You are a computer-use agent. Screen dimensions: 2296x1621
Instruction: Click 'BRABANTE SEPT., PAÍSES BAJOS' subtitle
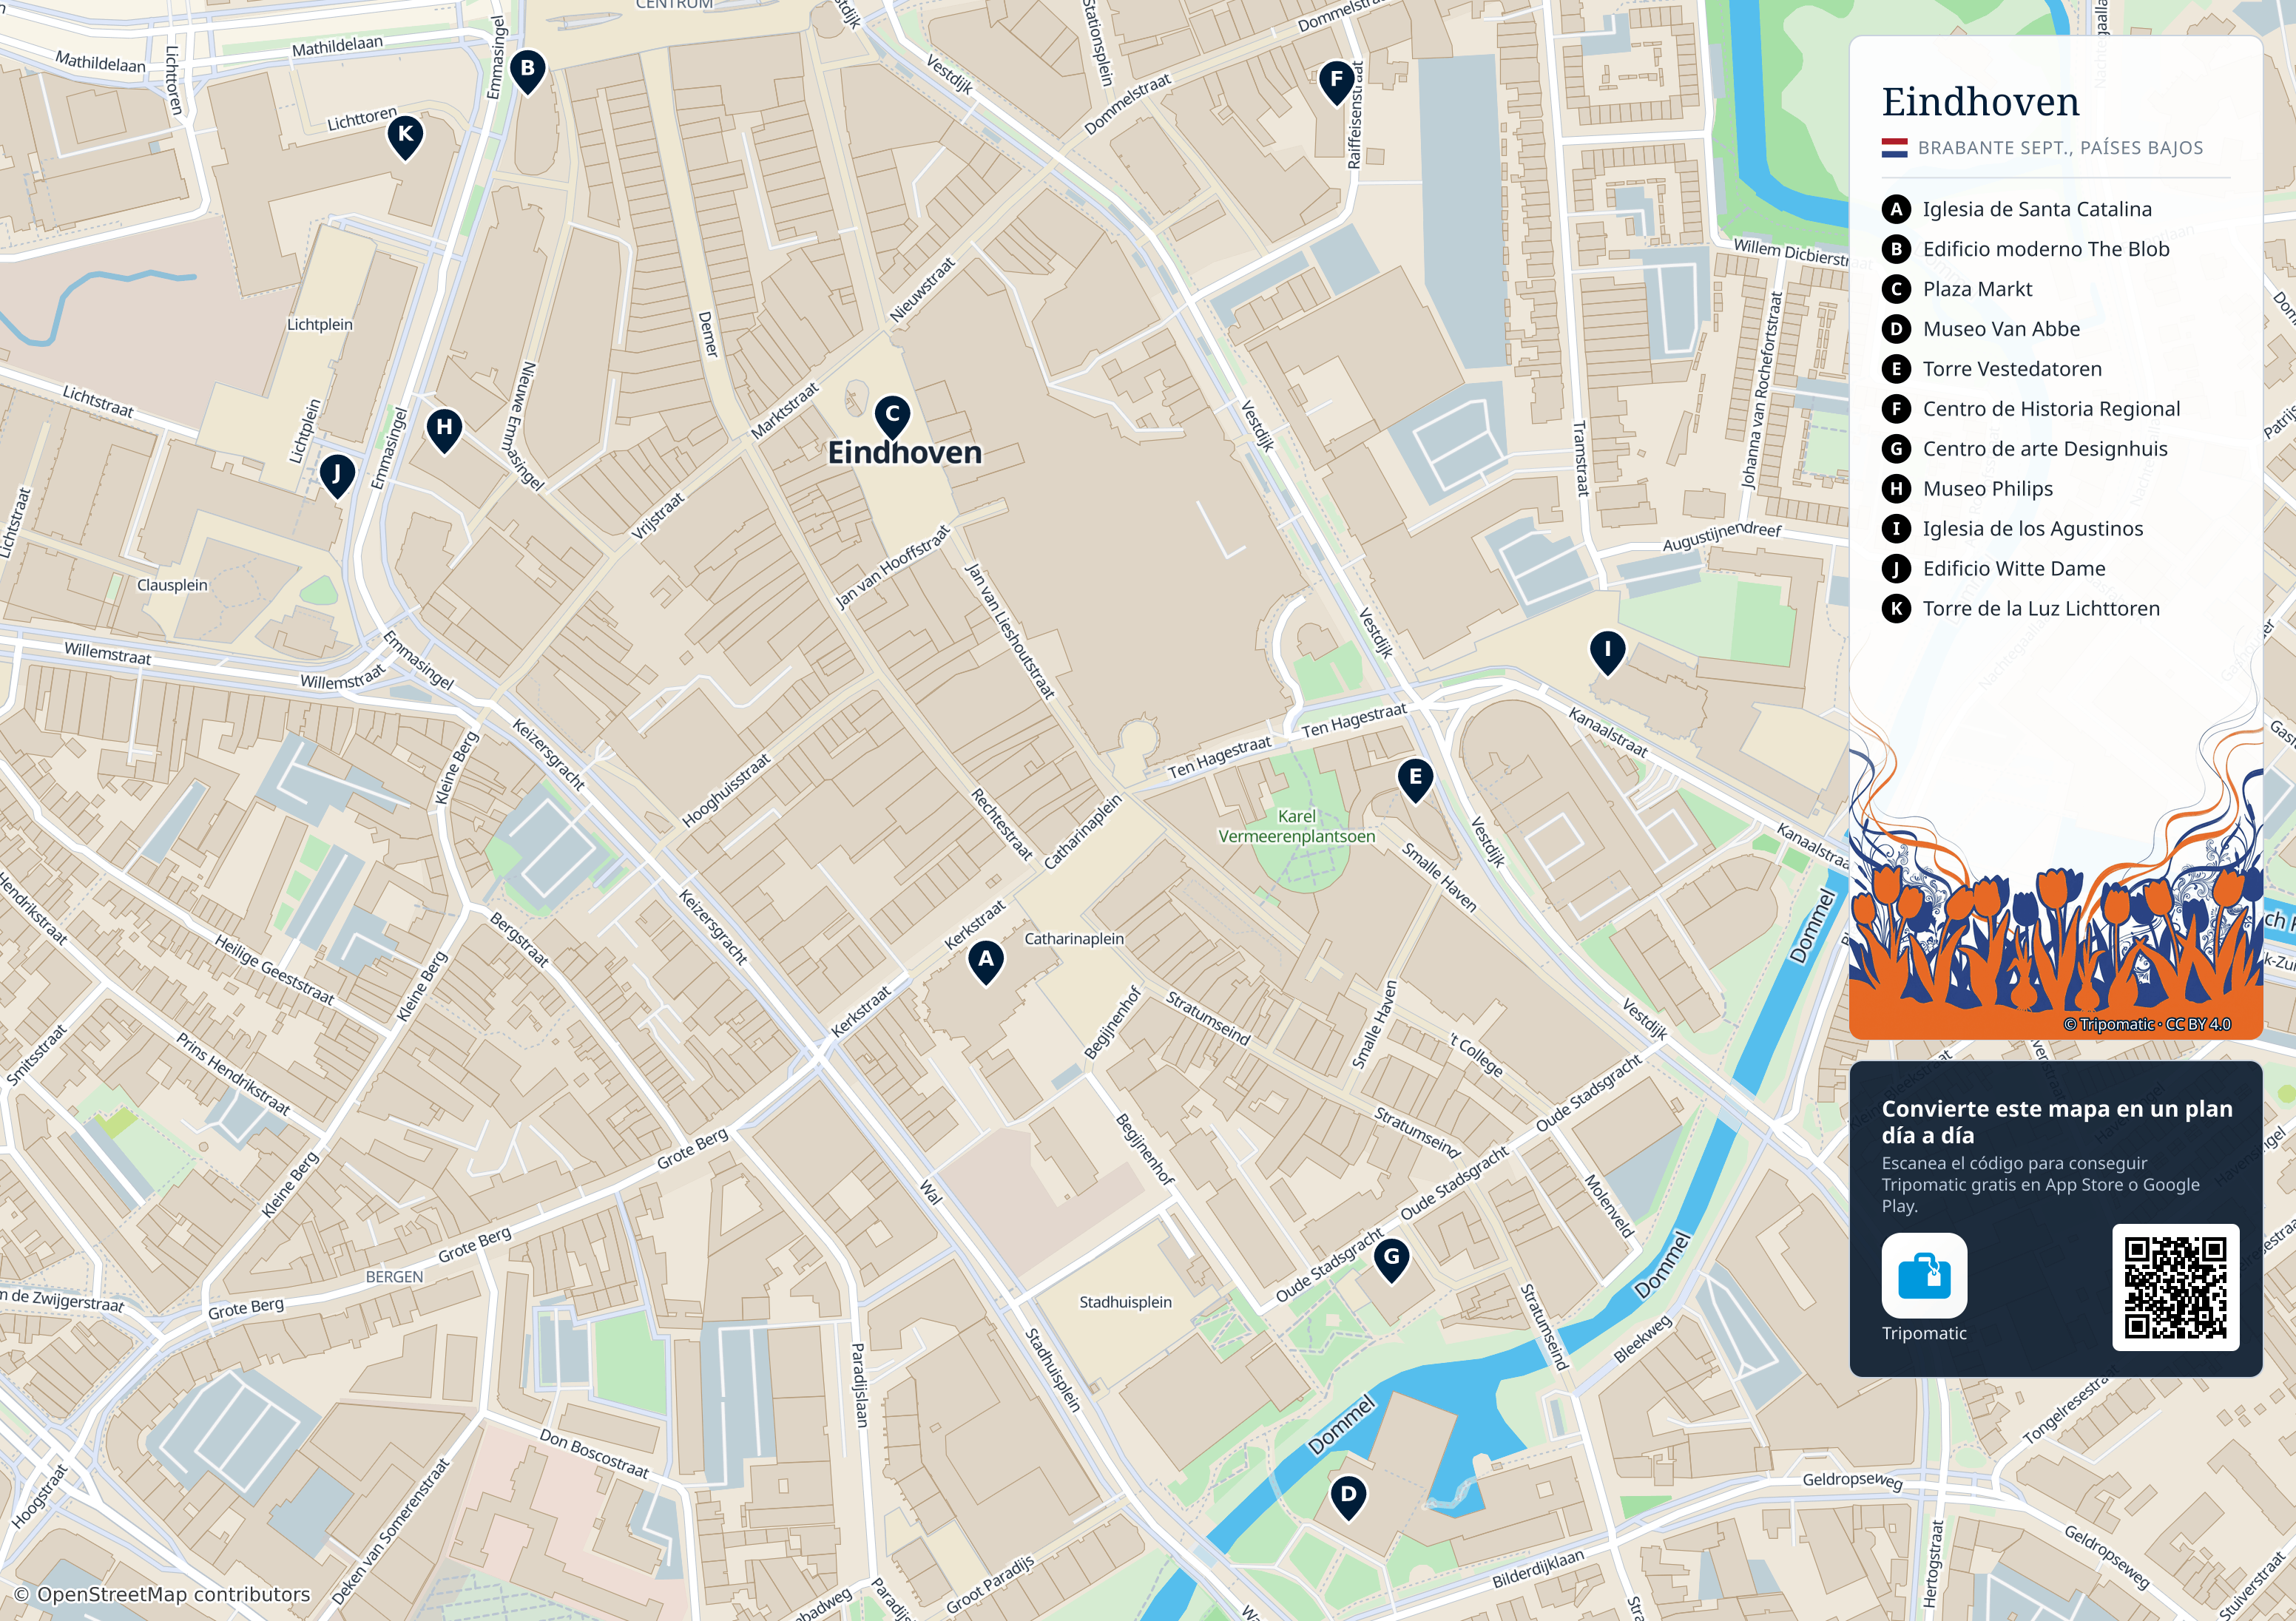(x=2060, y=148)
